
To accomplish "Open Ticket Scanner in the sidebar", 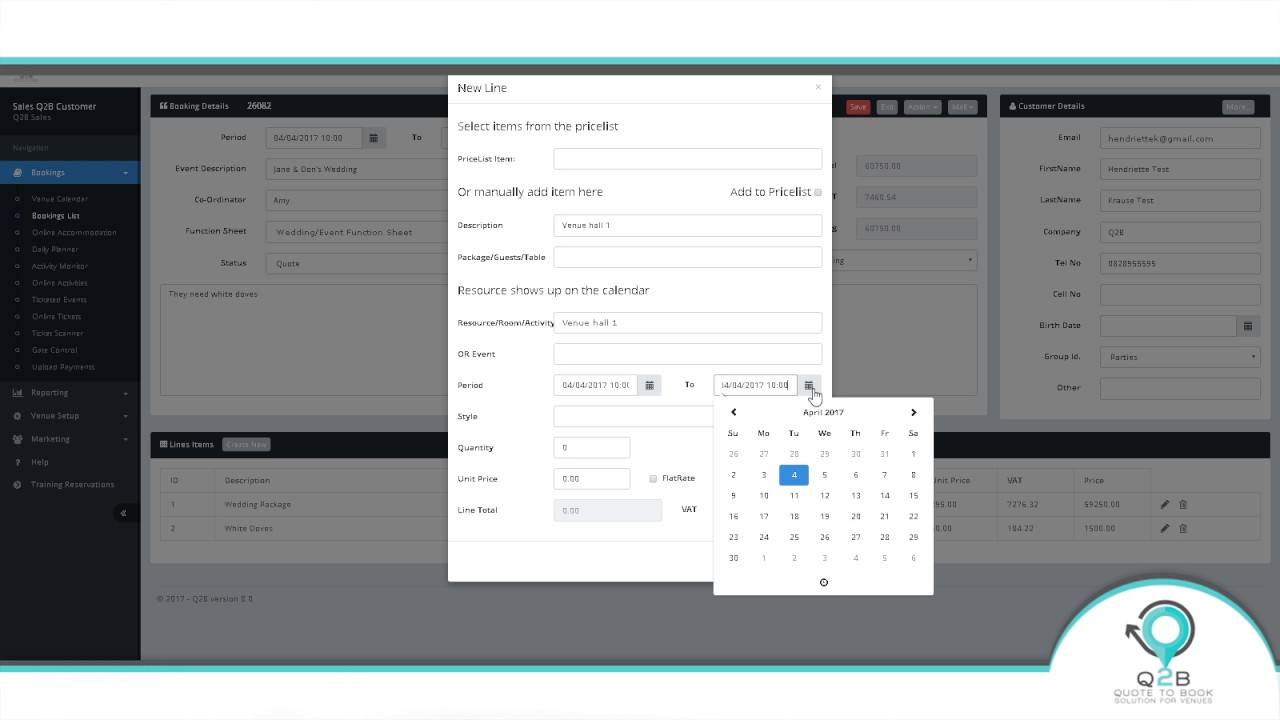I will coord(57,333).
